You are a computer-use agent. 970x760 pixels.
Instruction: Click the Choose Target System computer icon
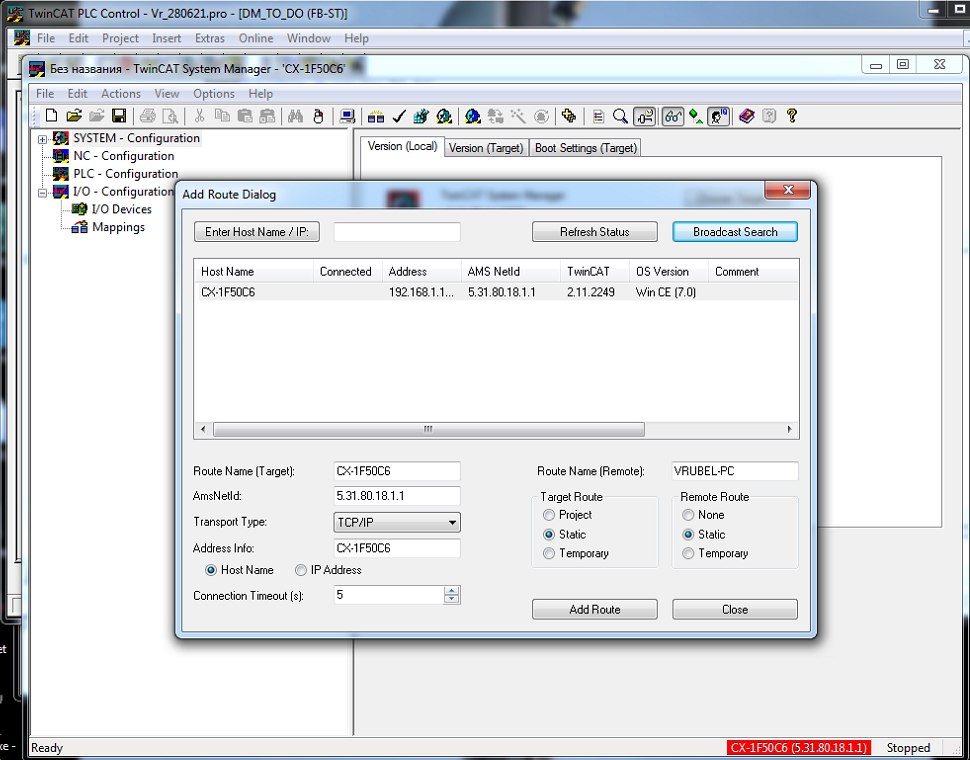click(348, 116)
